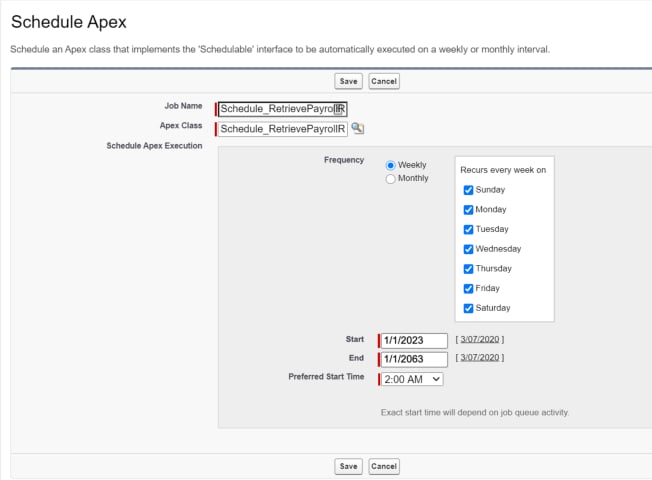Click the Frequency label
Image resolution: width=652 pixels, height=480 pixels.
pos(344,160)
